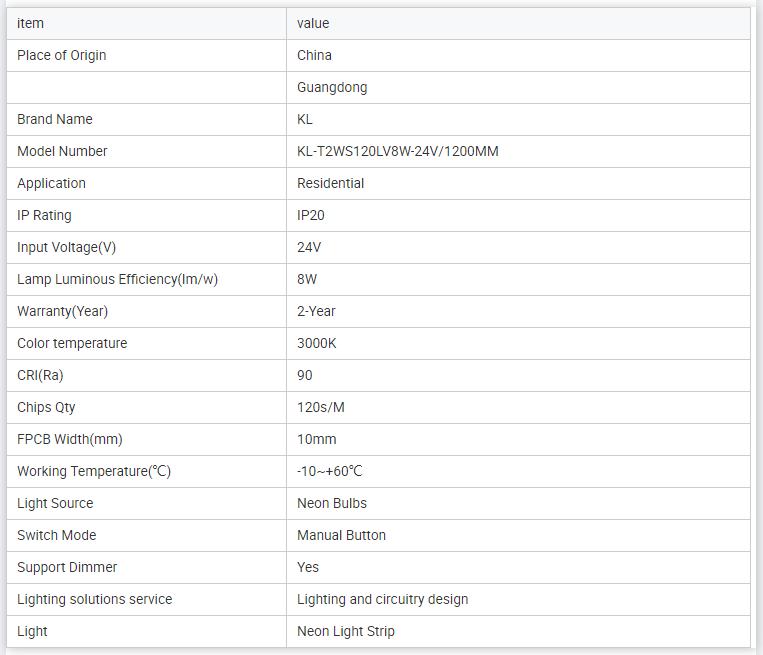Click the 'Manual Button' switch mode value

341,535
